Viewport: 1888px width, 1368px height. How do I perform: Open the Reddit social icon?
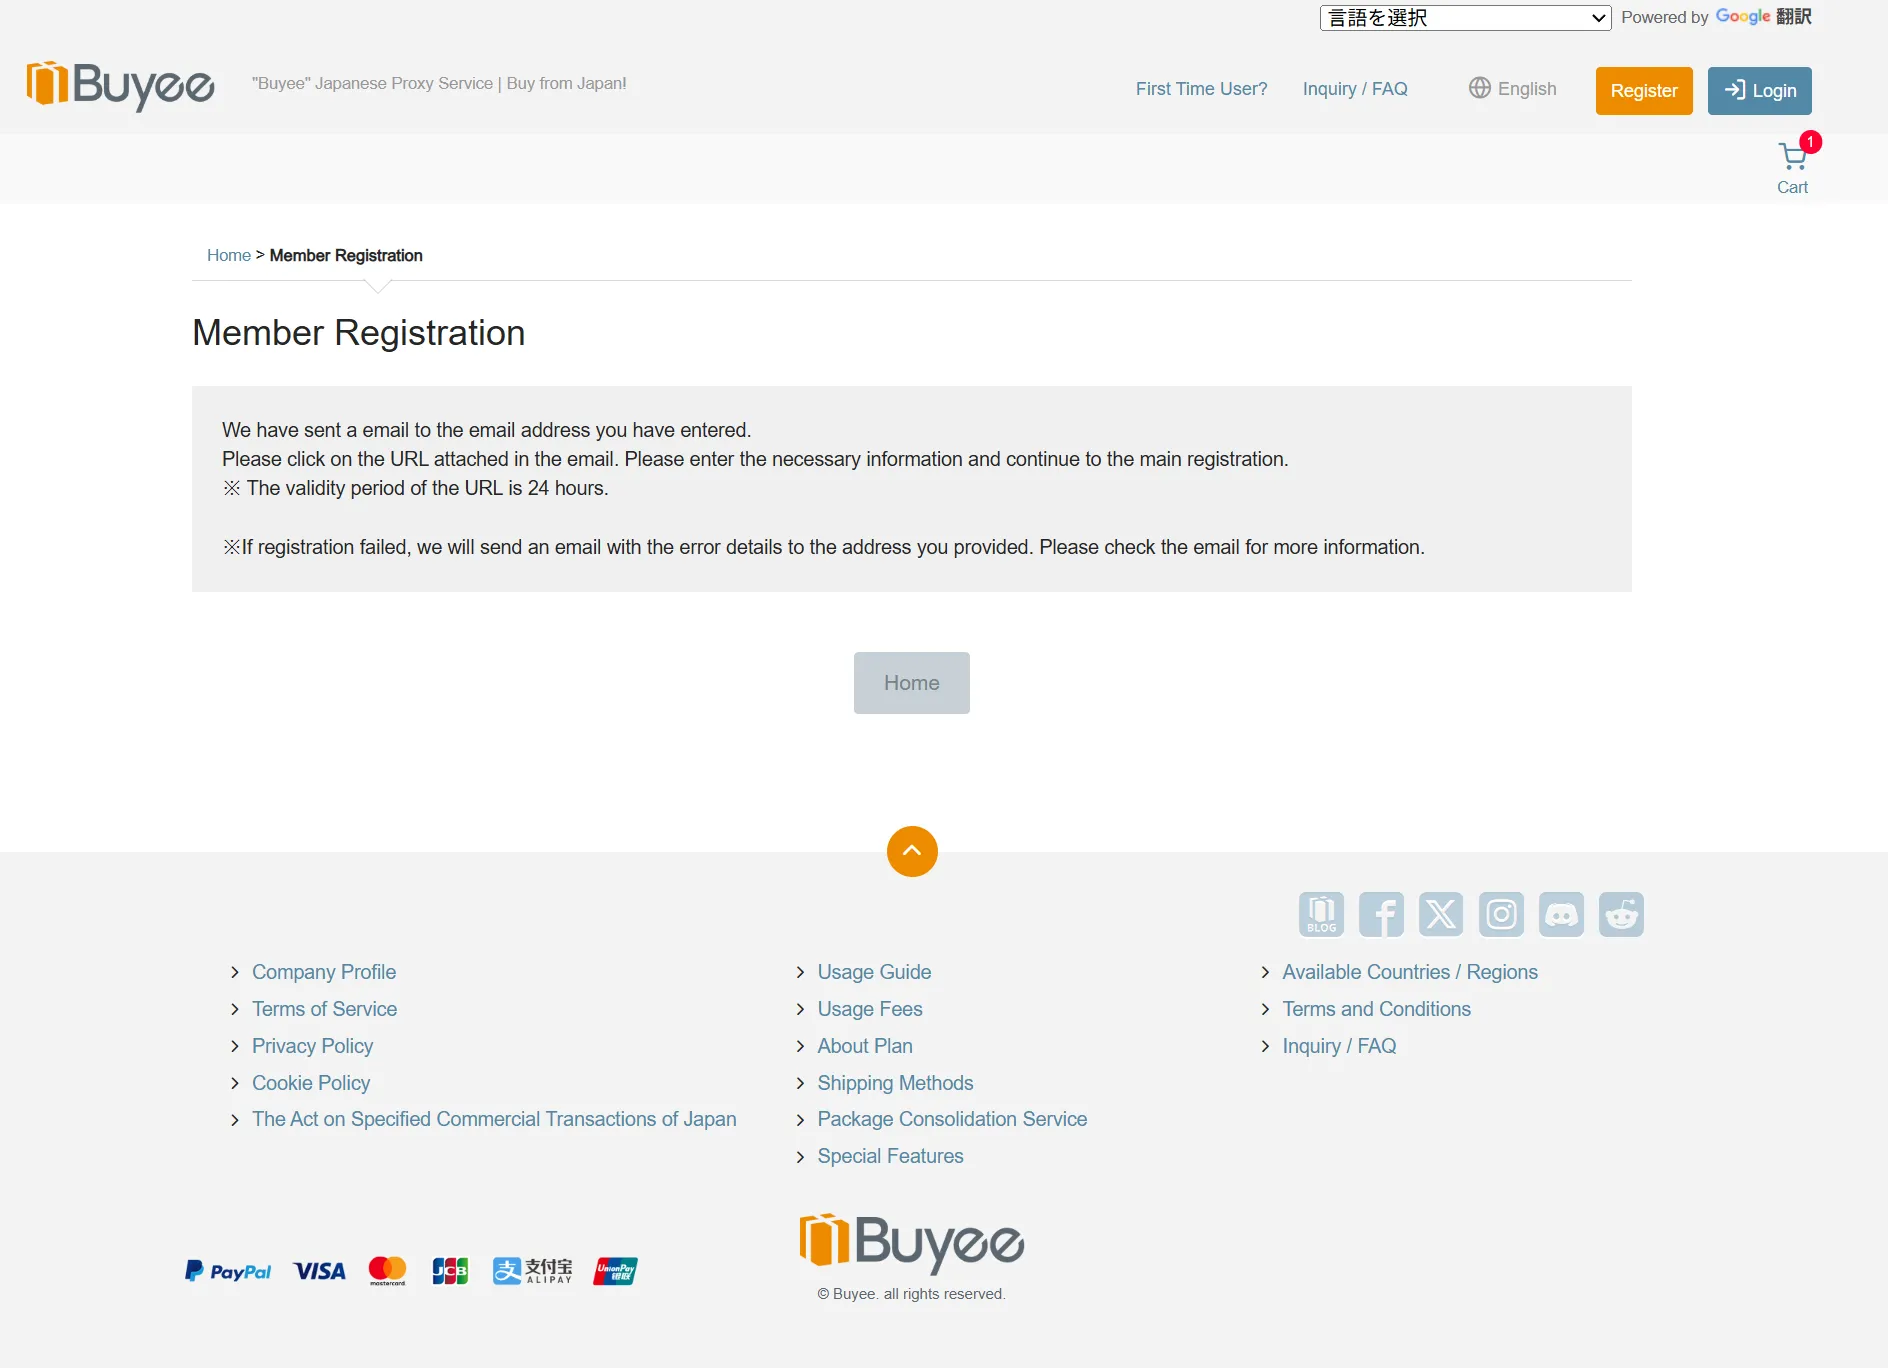(x=1621, y=914)
